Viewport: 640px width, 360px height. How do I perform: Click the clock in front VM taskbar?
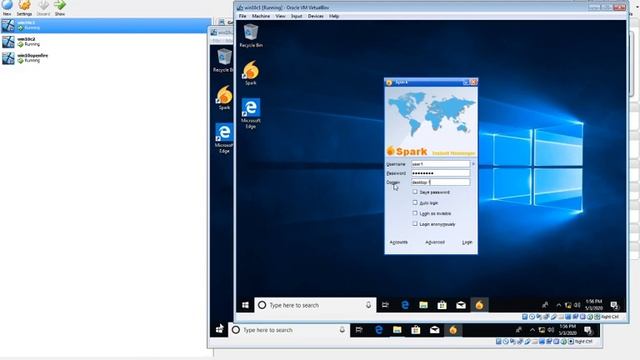594,305
